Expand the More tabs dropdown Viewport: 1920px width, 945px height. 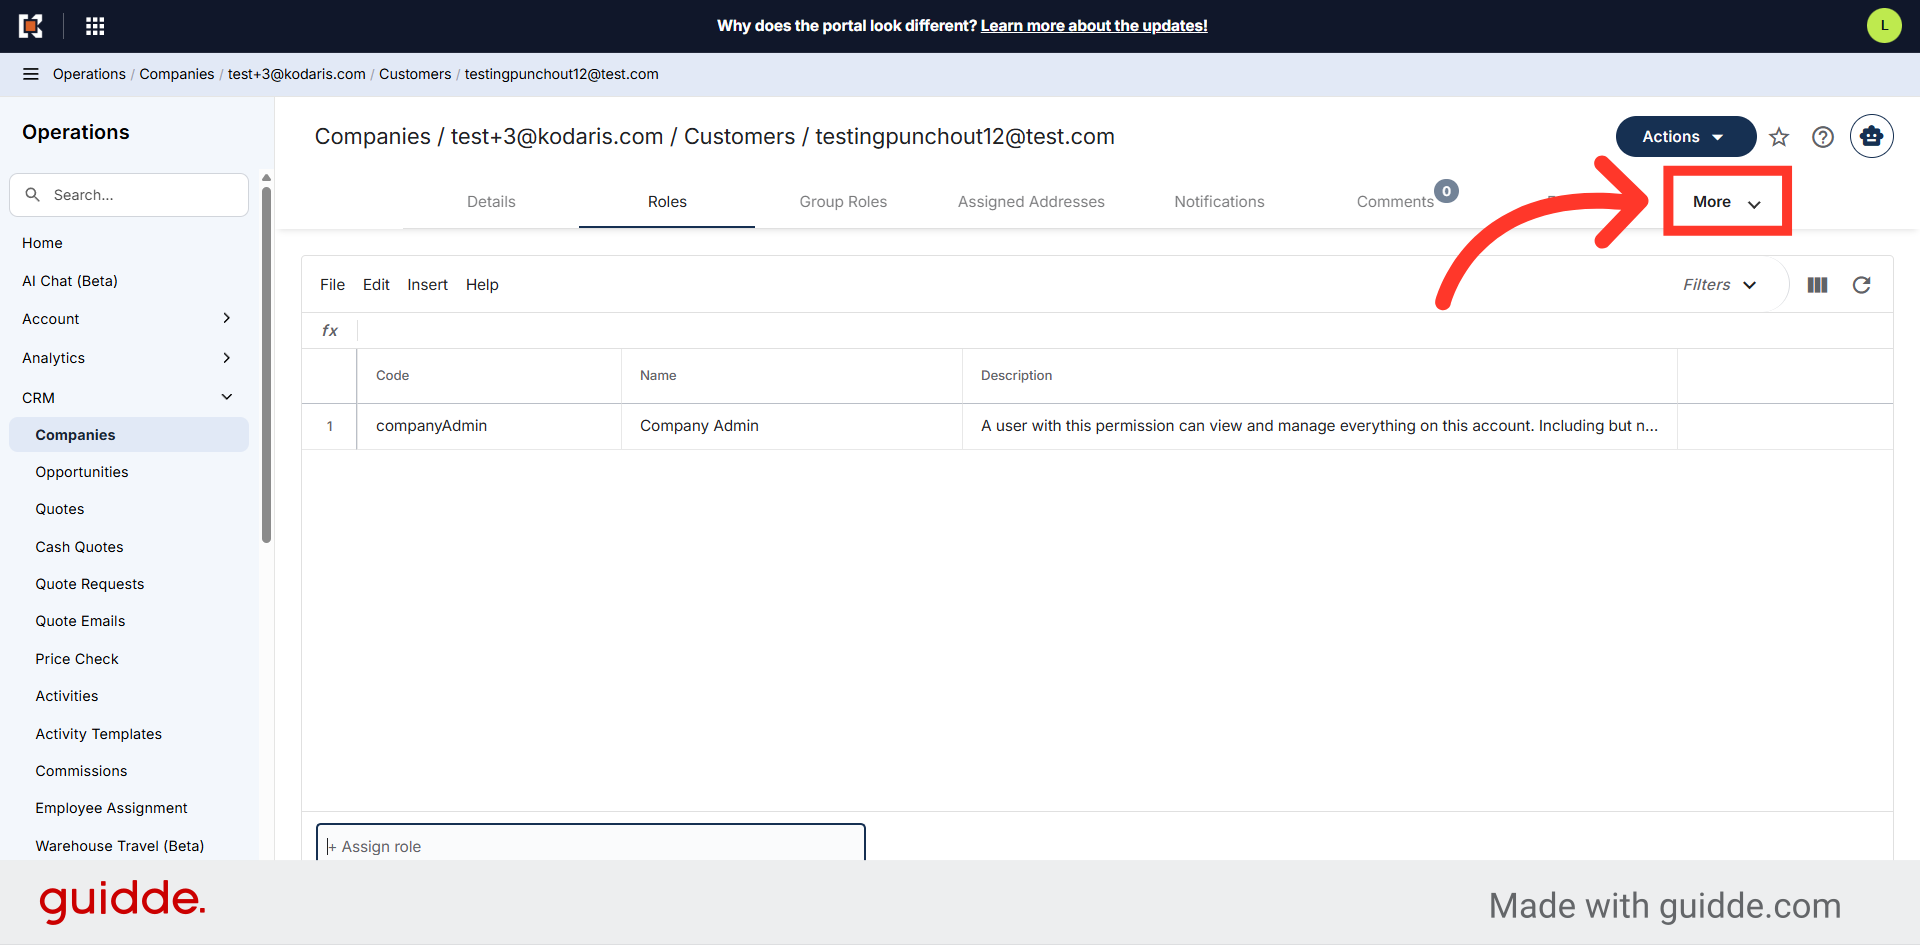click(x=1726, y=202)
